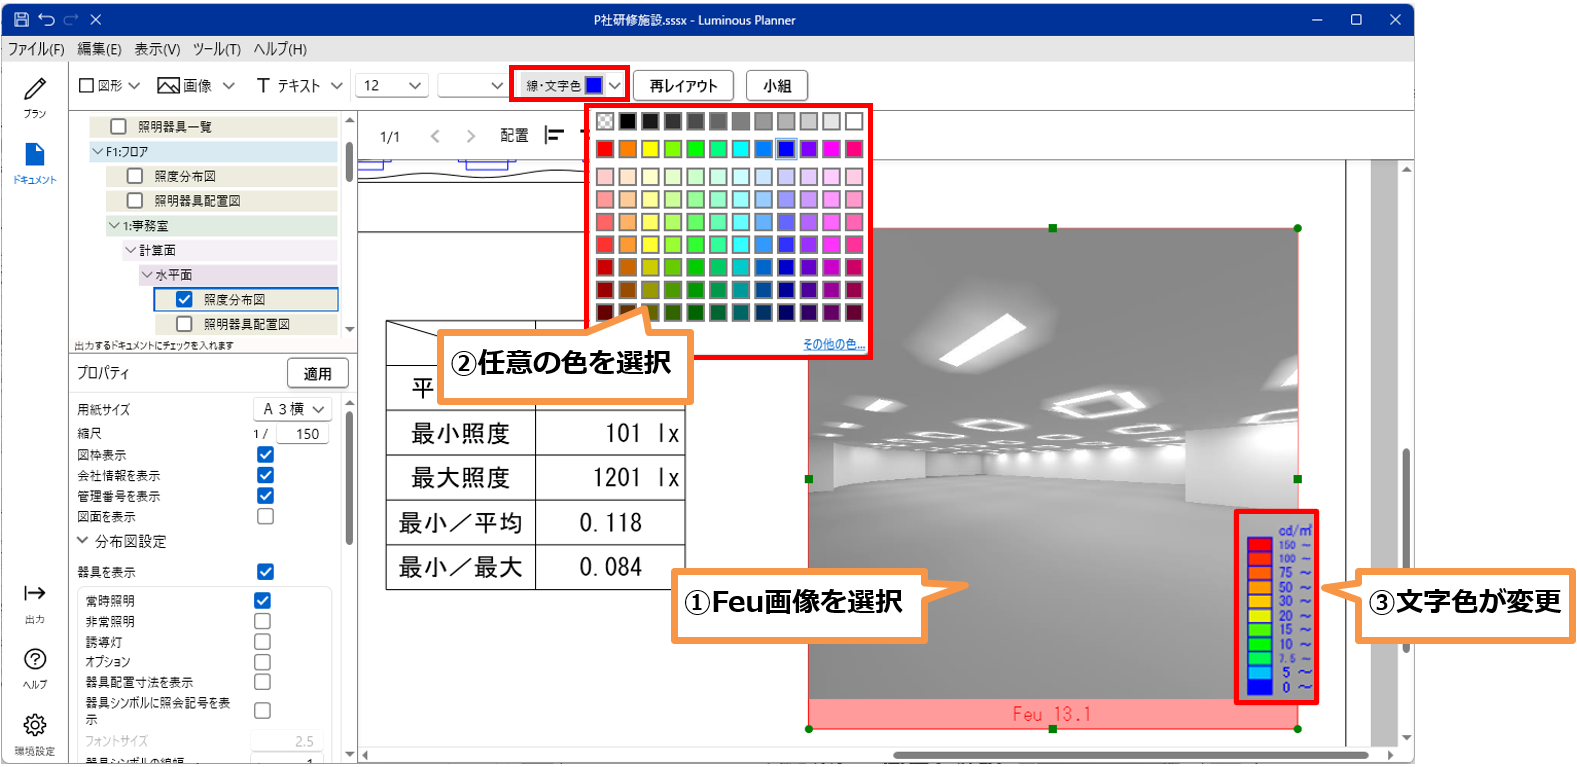1577x767 pixels.
Task: Uncheck the checked 照度分布図 under 水平面
Action: (184, 299)
